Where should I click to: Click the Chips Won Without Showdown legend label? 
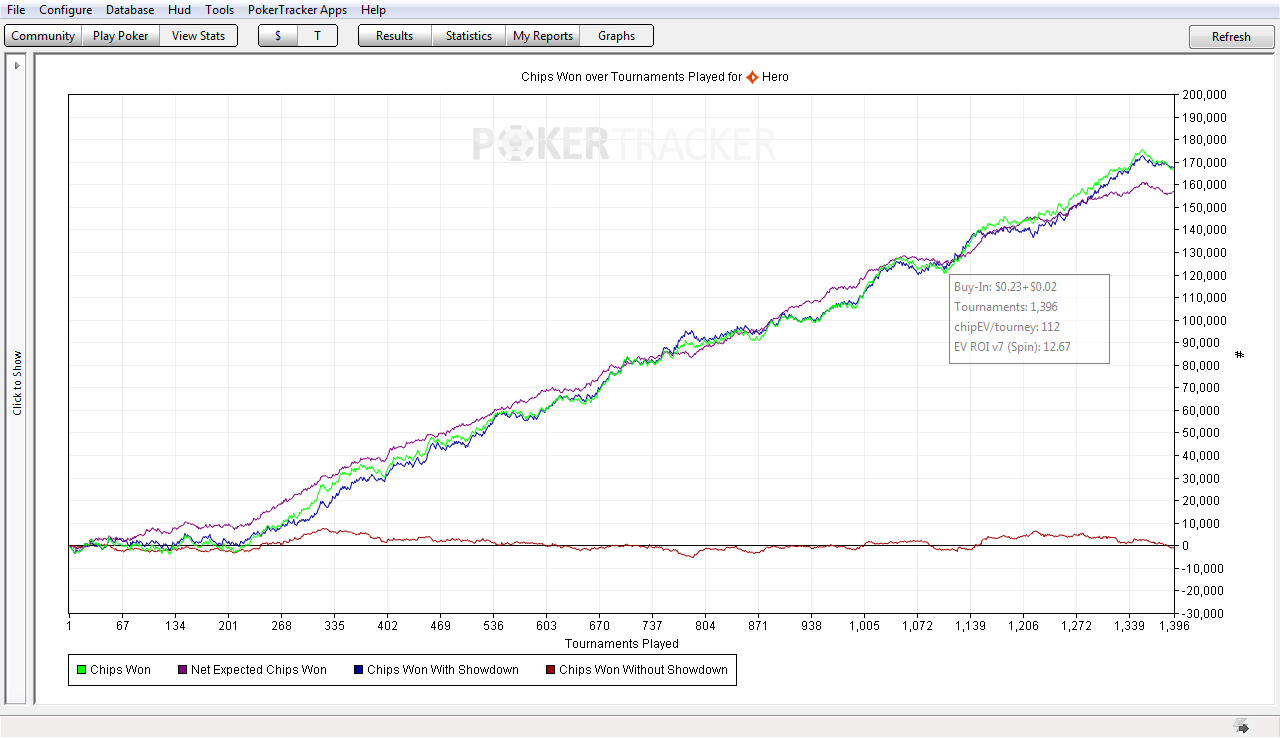point(643,670)
